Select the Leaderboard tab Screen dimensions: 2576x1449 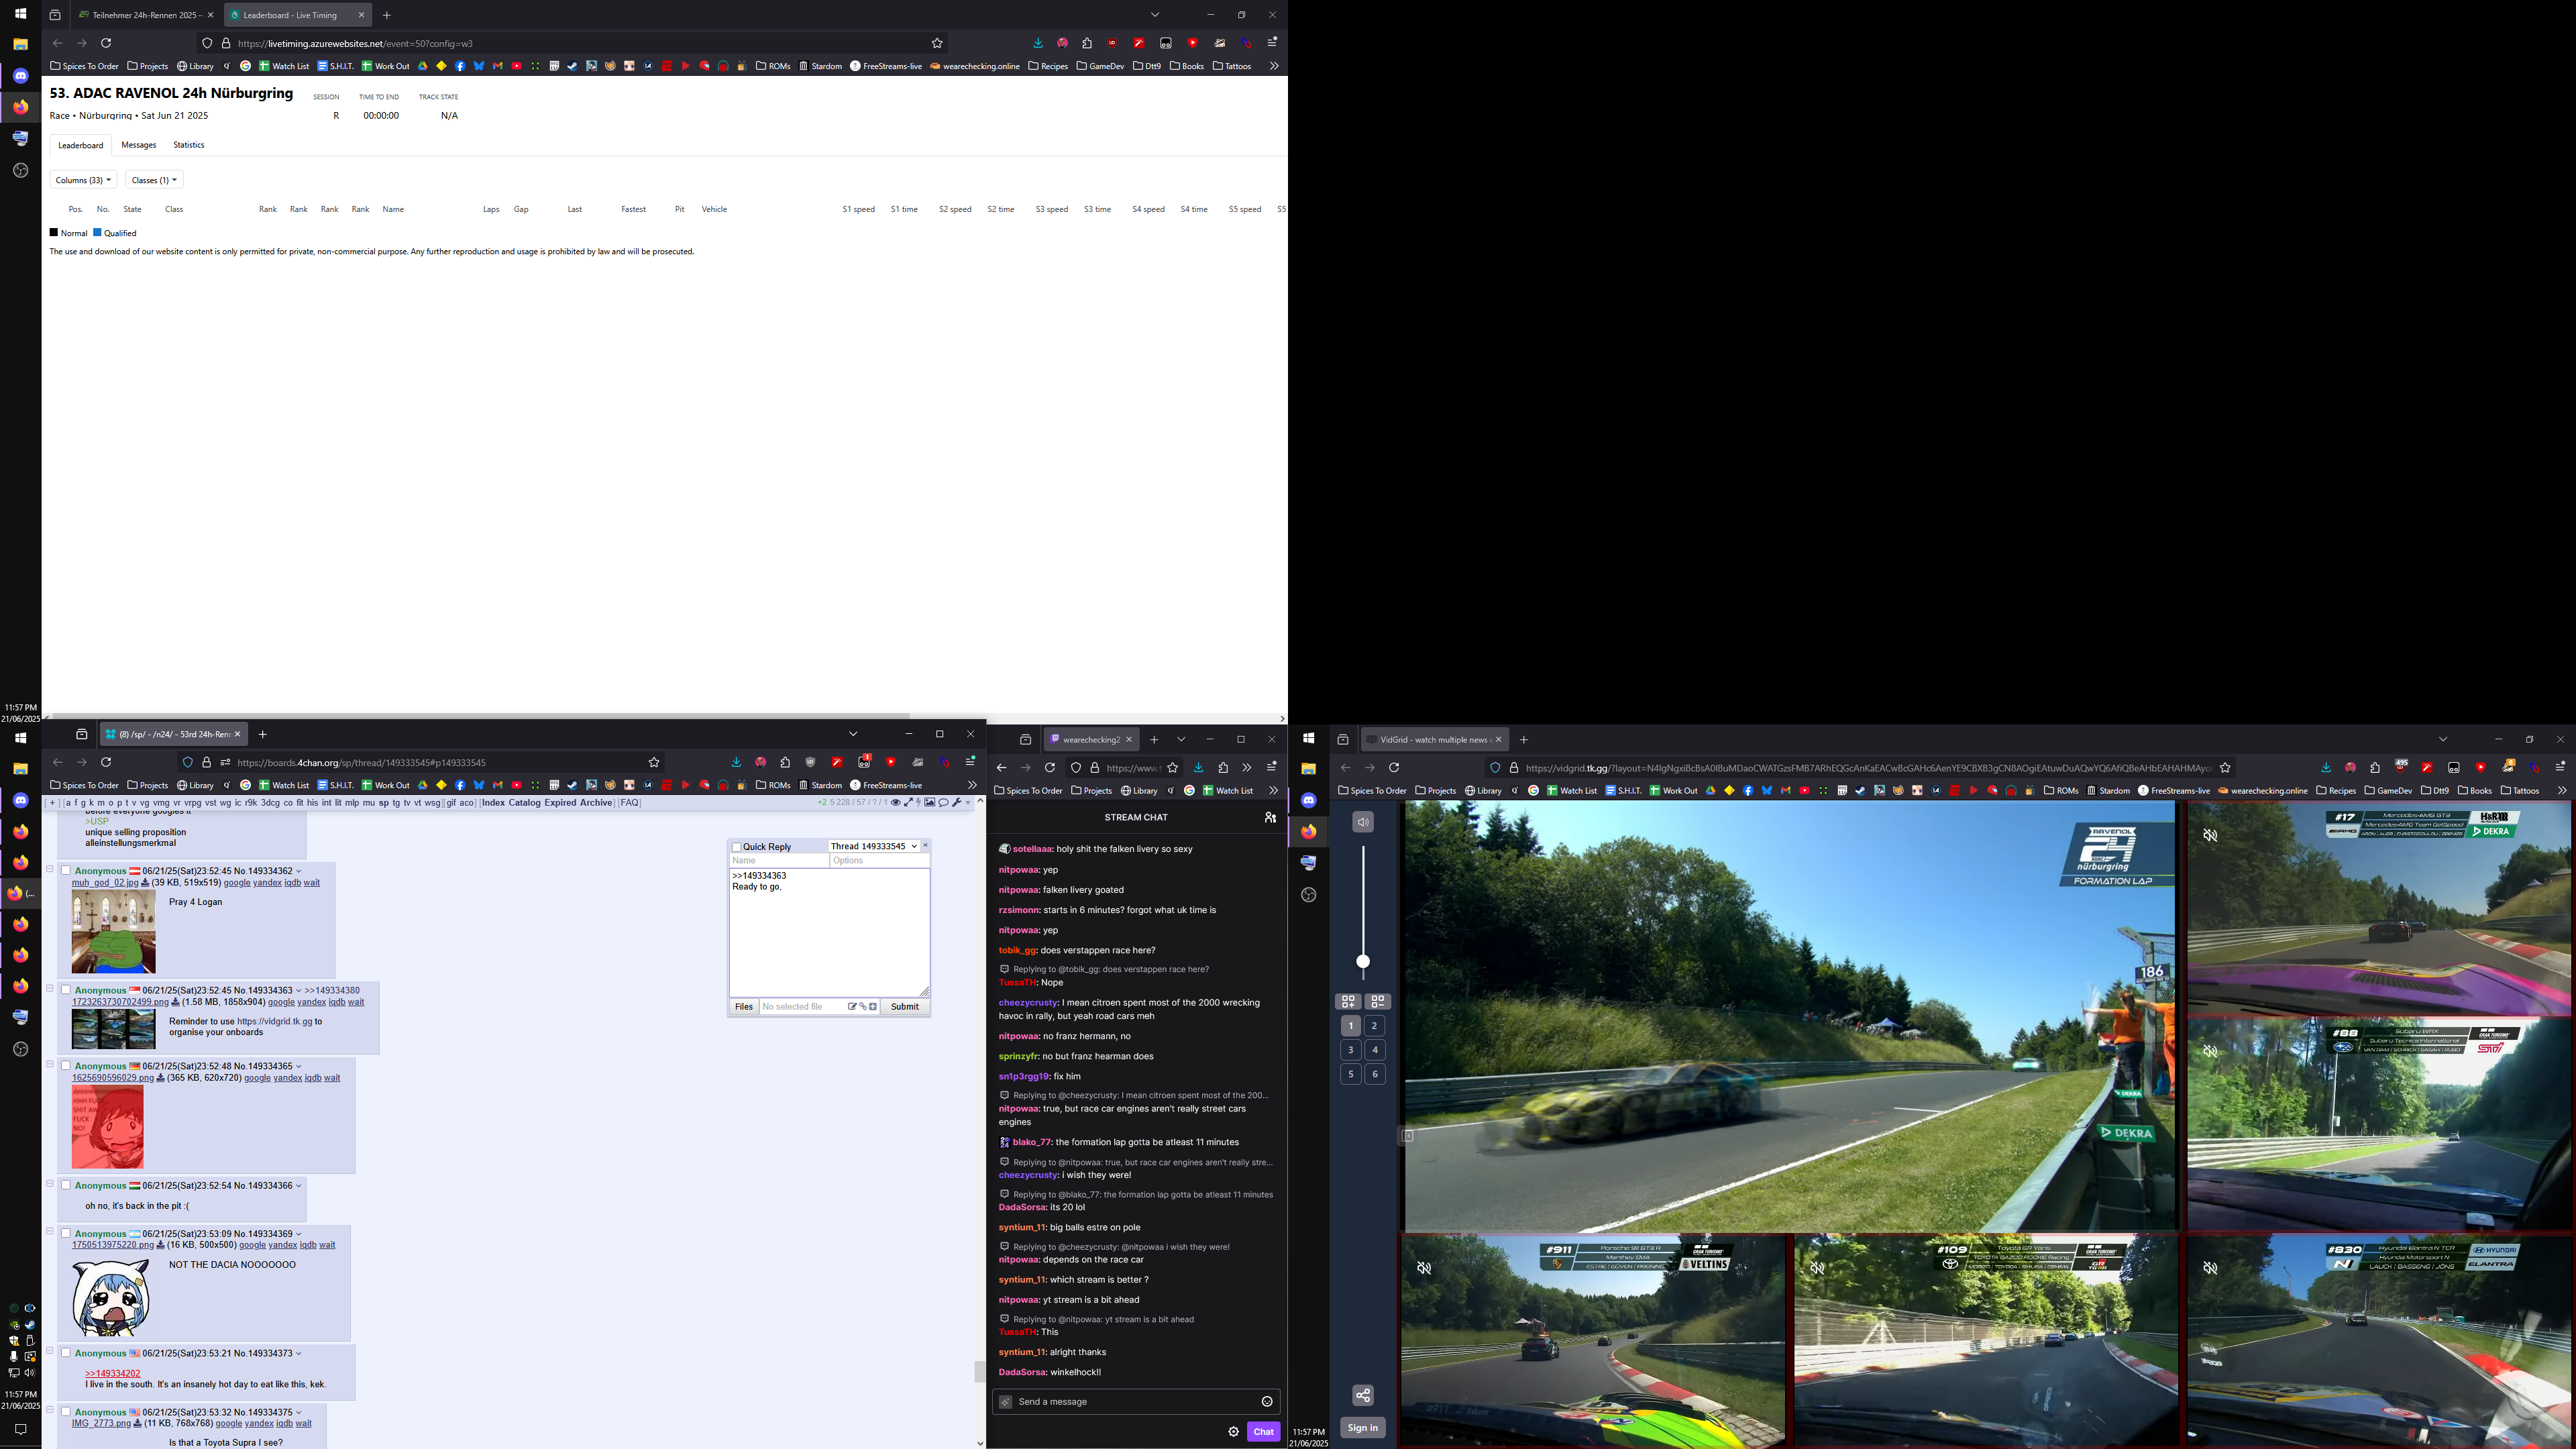81,145
